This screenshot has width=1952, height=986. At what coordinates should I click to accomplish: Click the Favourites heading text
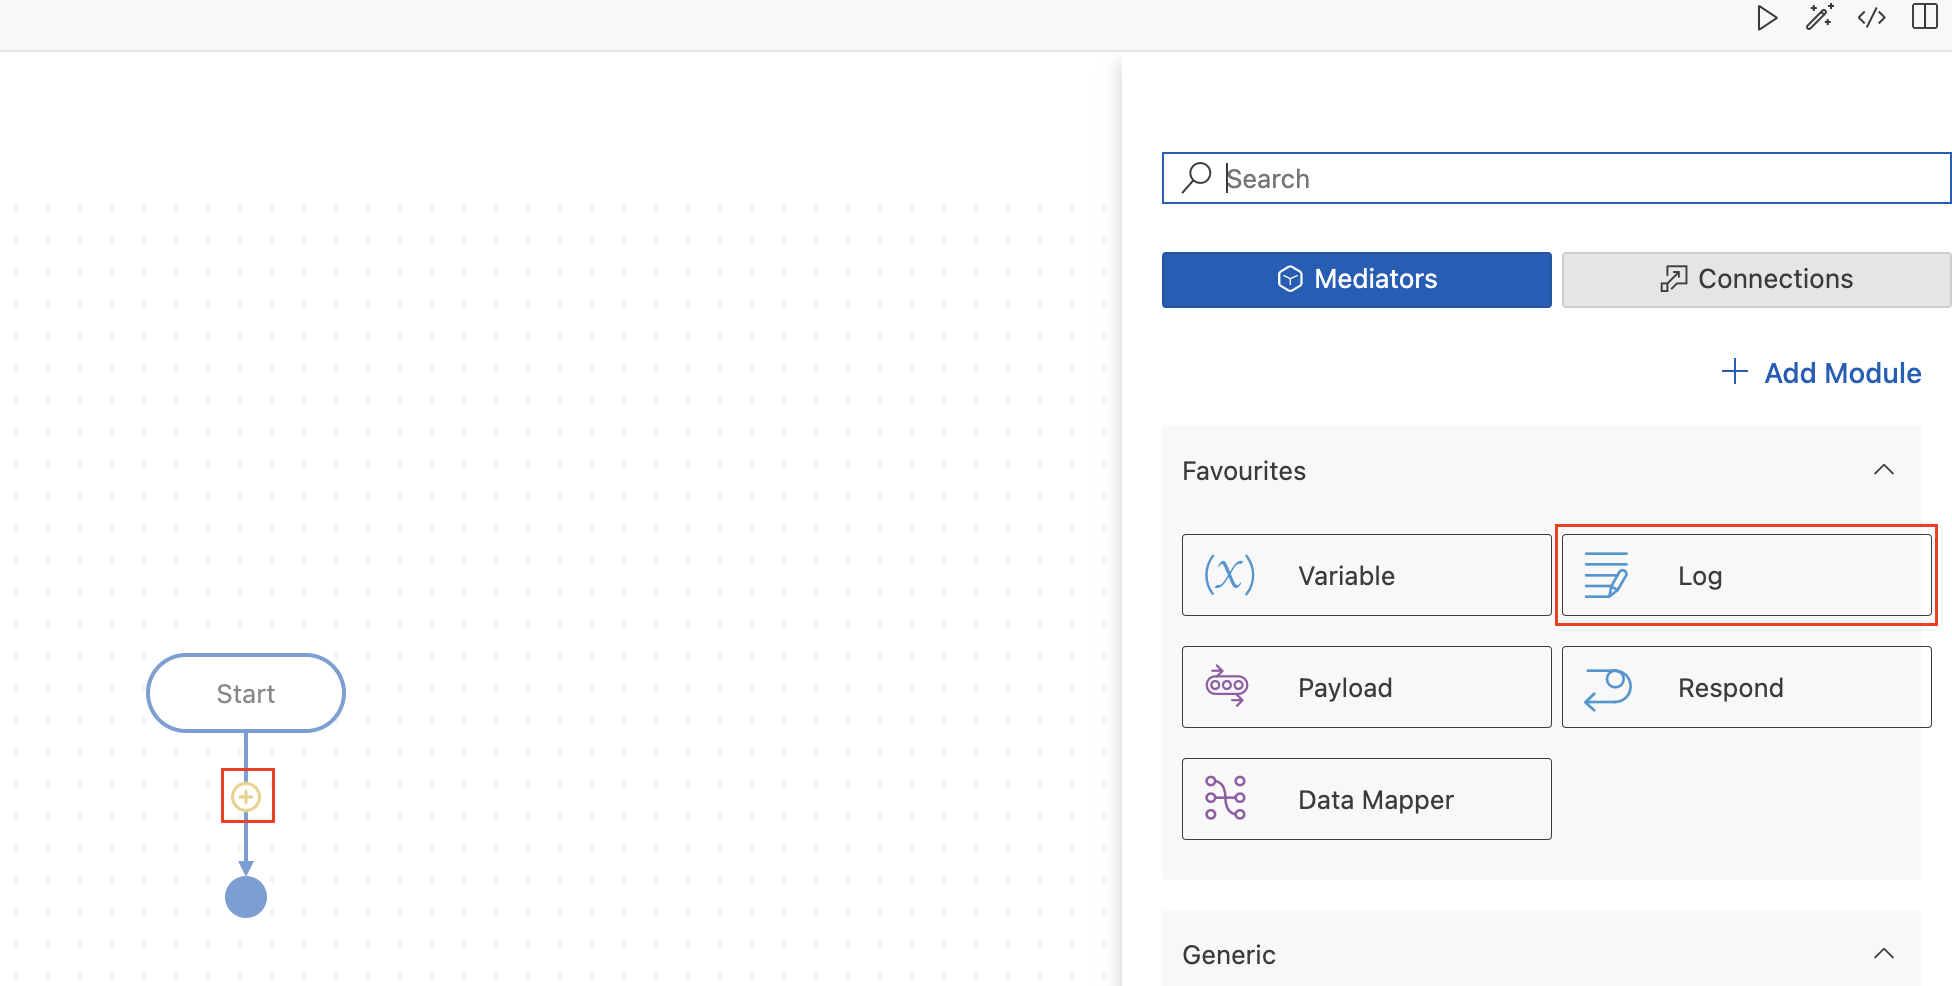[1244, 471]
